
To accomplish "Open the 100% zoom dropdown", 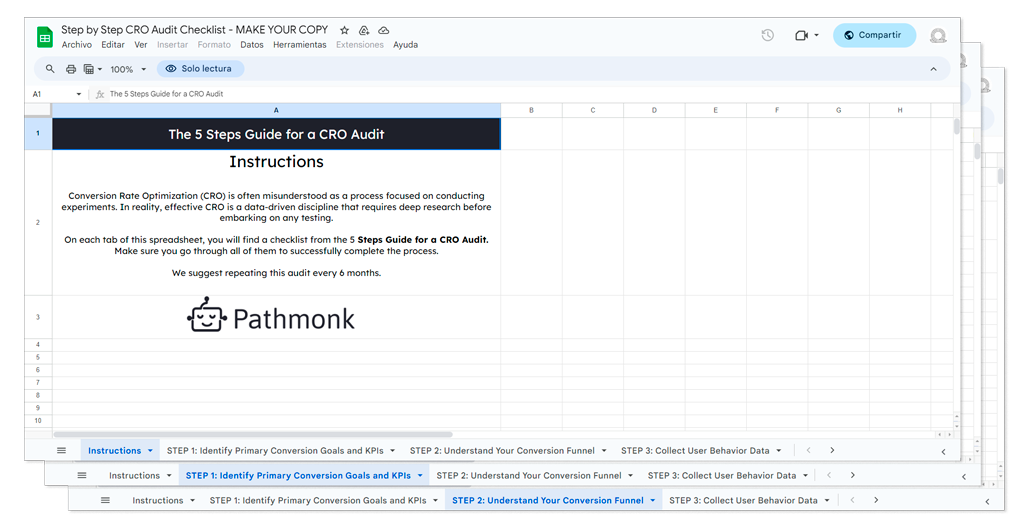I will coord(128,69).
